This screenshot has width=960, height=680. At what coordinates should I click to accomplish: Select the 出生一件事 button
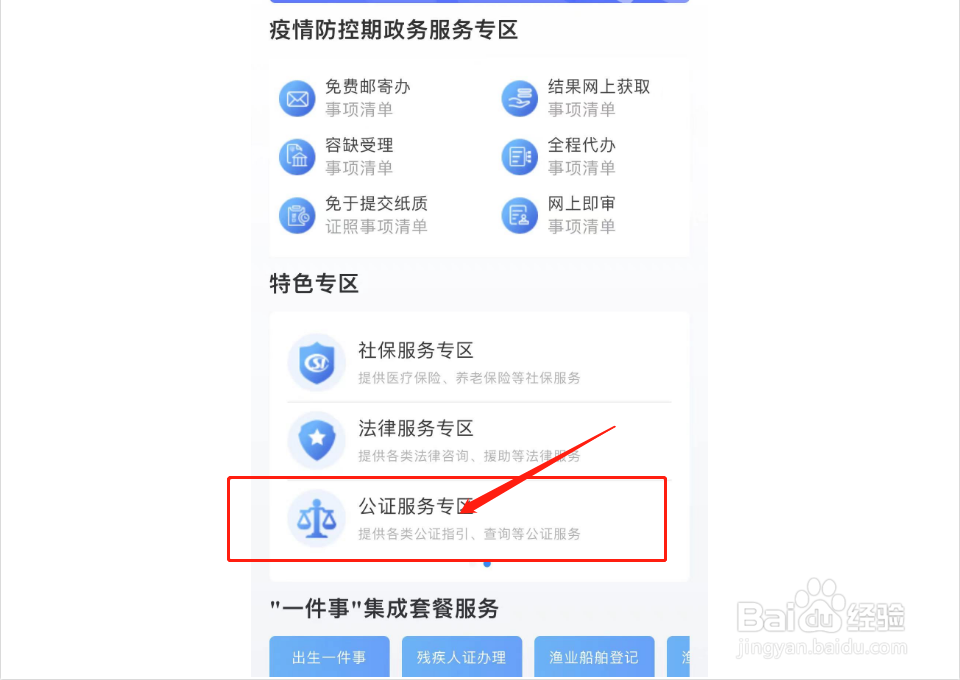pos(329,657)
